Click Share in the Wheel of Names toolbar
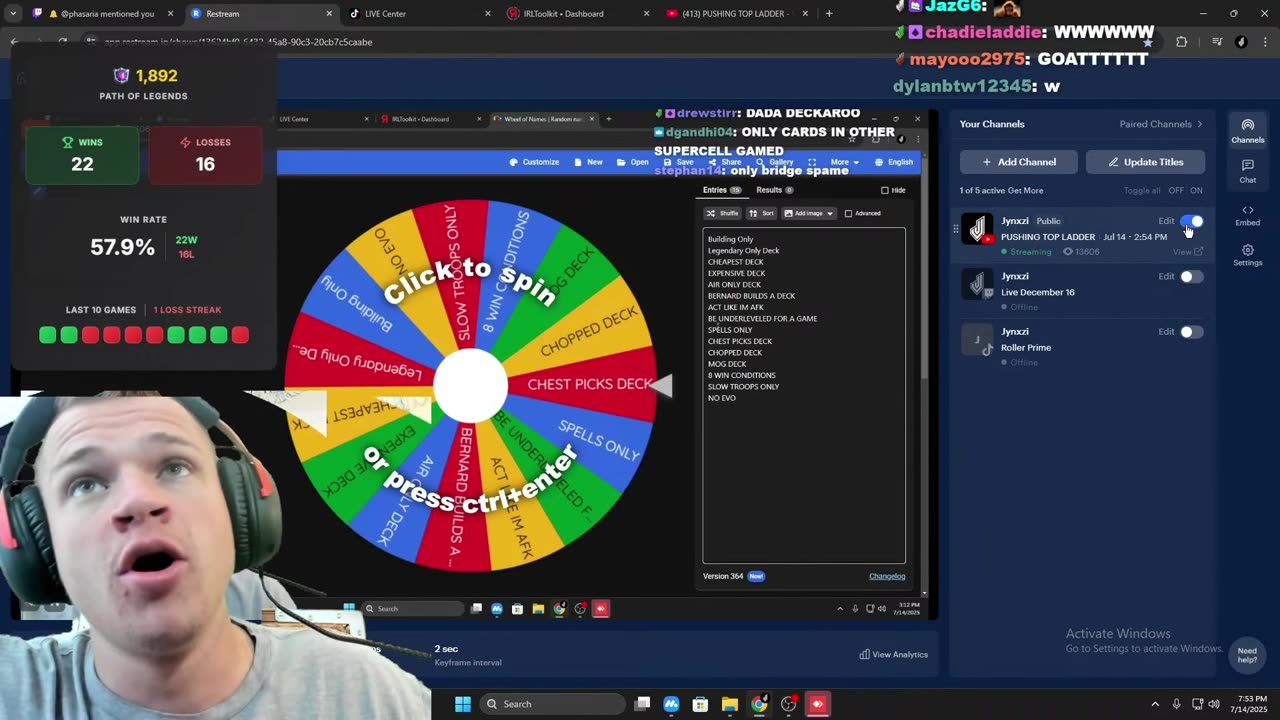 [725, 162]
